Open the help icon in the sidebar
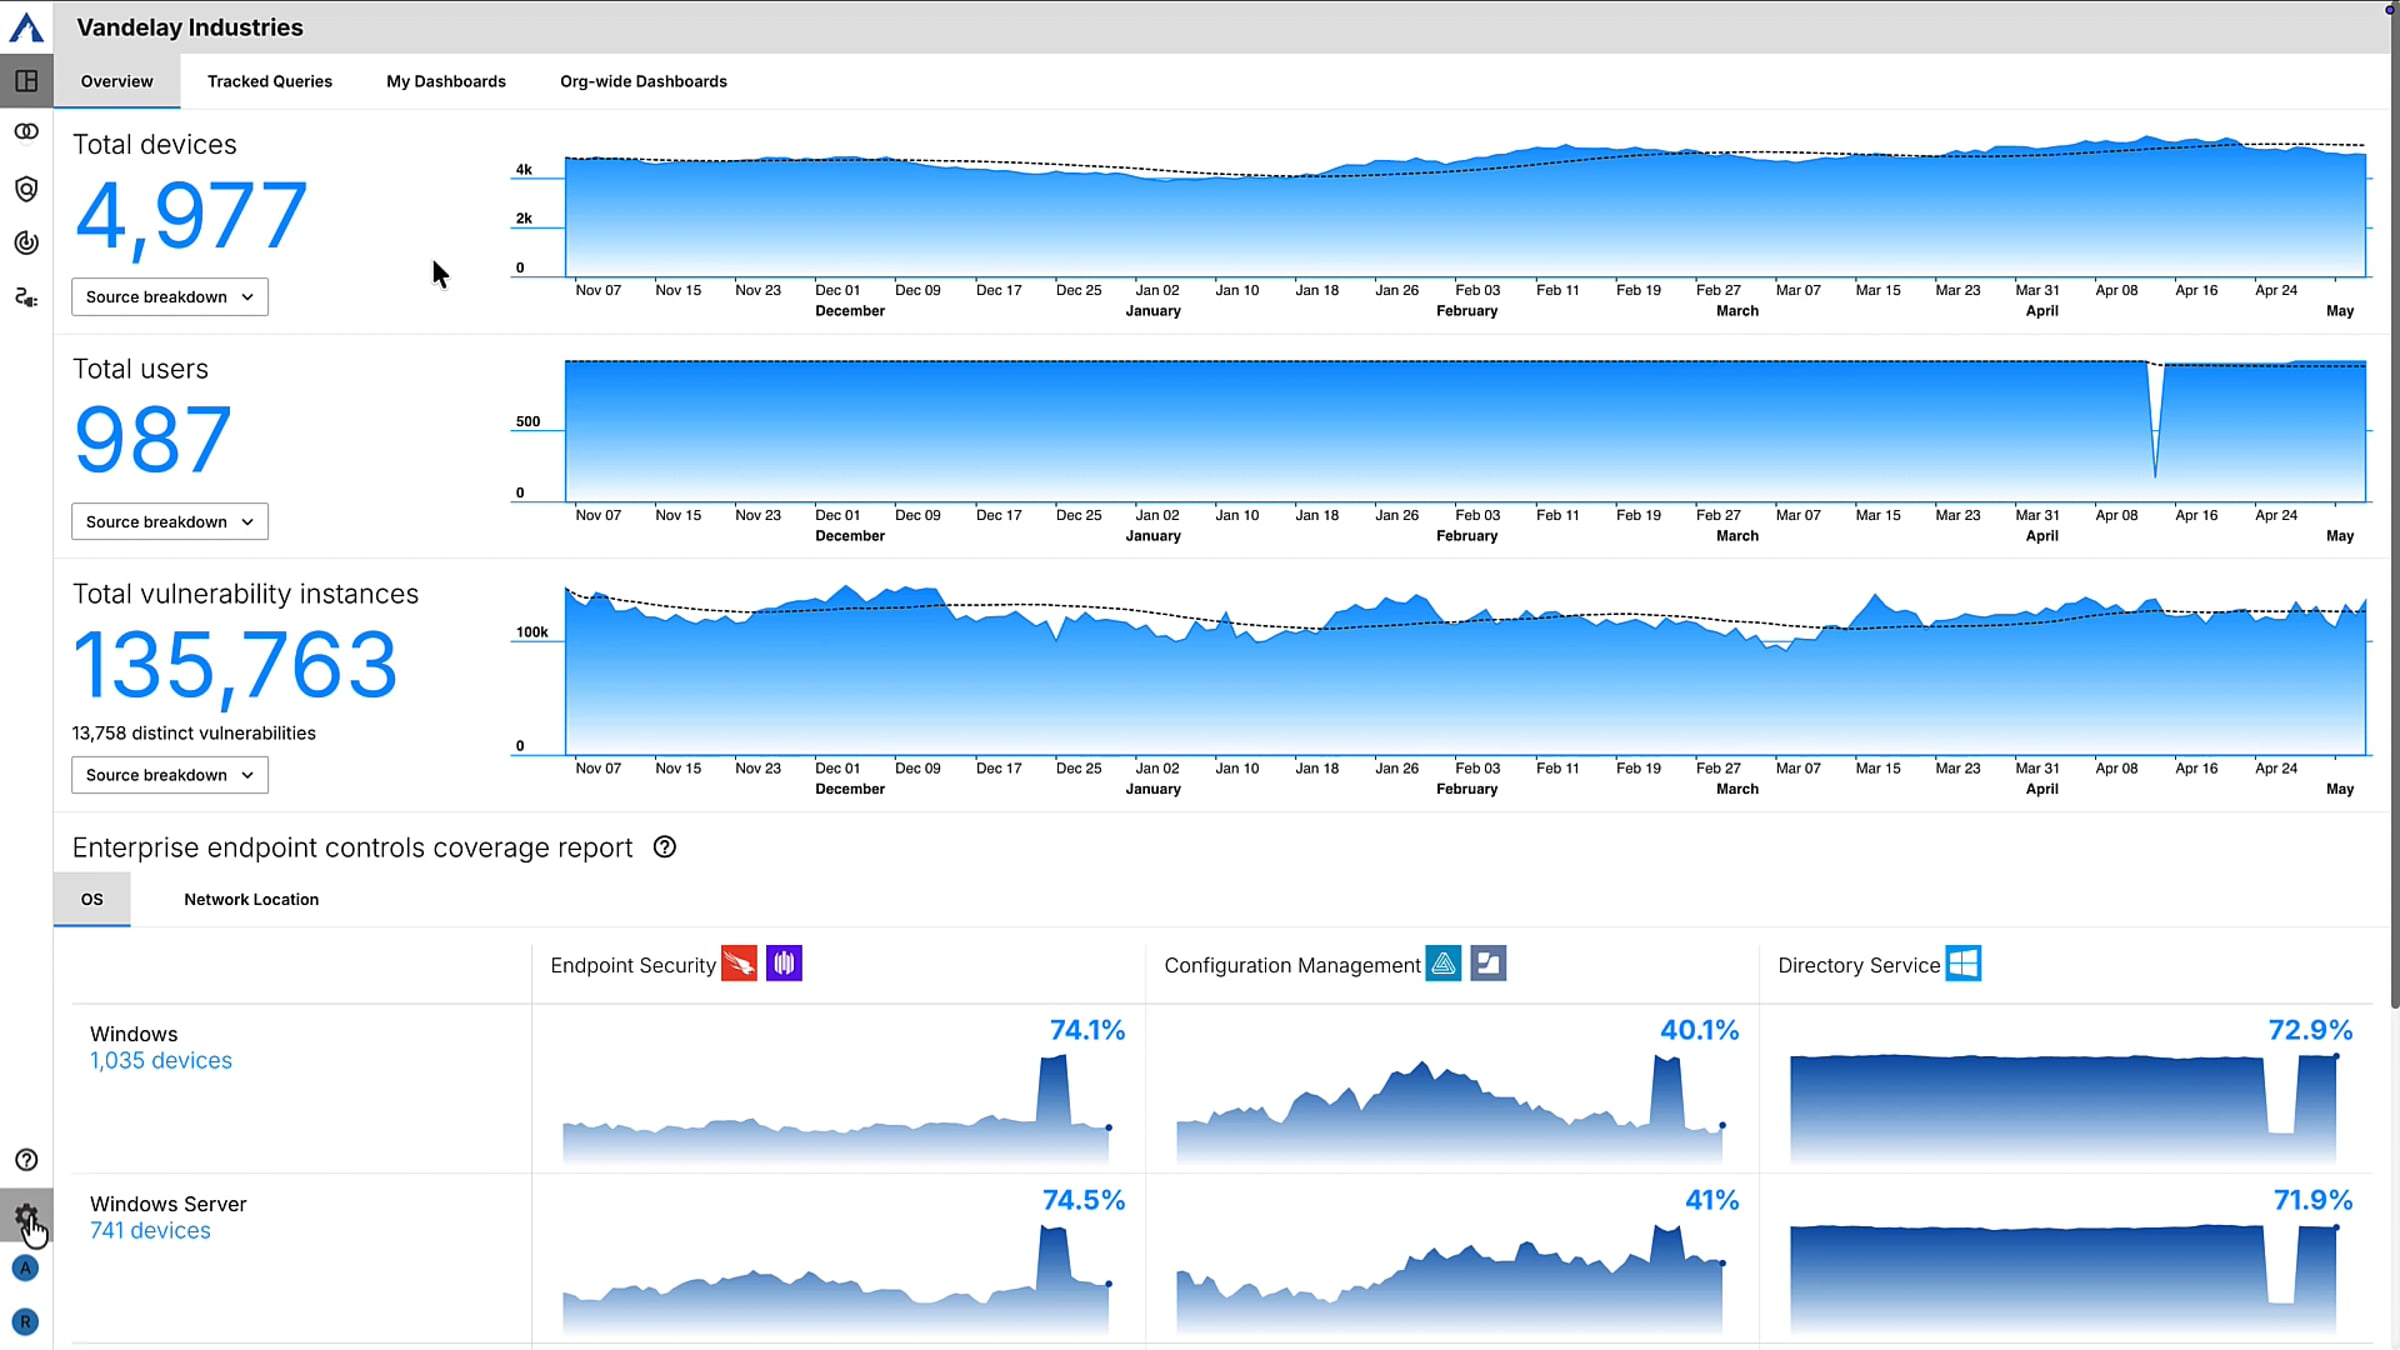The image size is (2400, 1350). point(26,1160)
